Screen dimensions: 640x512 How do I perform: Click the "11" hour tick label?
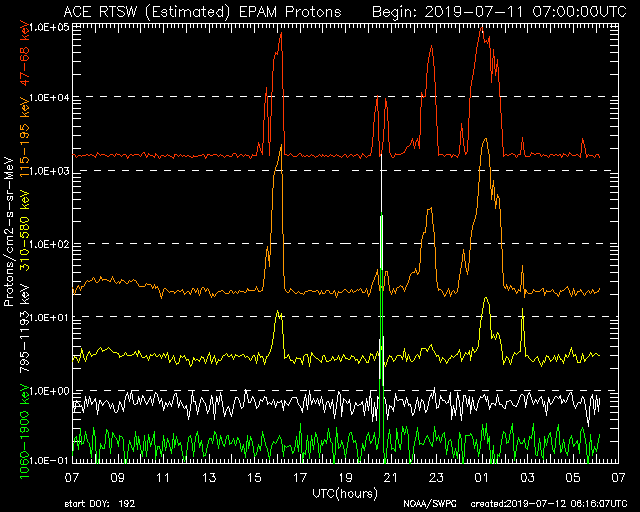tap(163, 477)
